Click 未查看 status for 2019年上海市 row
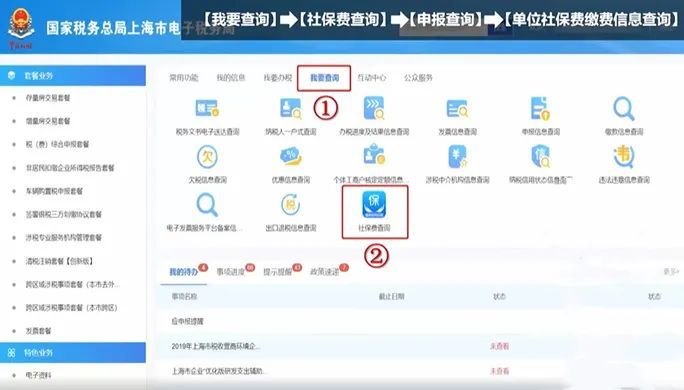 [499, 346]
